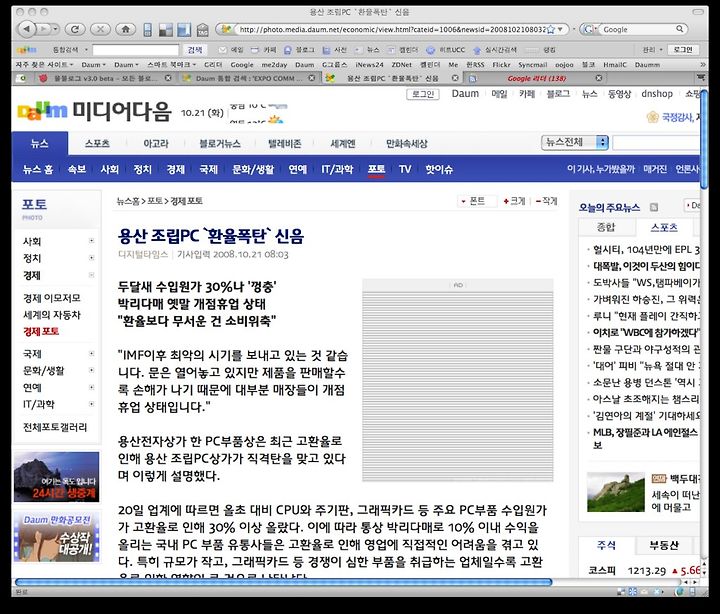Image resolution: width=720 pixels, height=614 pixels.
Task: Click the blue bookmark panel toolbar icon
Action: [x=184, y=30]
